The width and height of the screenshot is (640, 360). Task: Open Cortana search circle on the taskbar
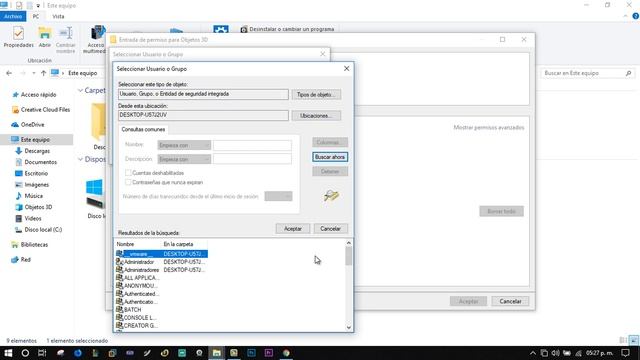tap(25, 353)
